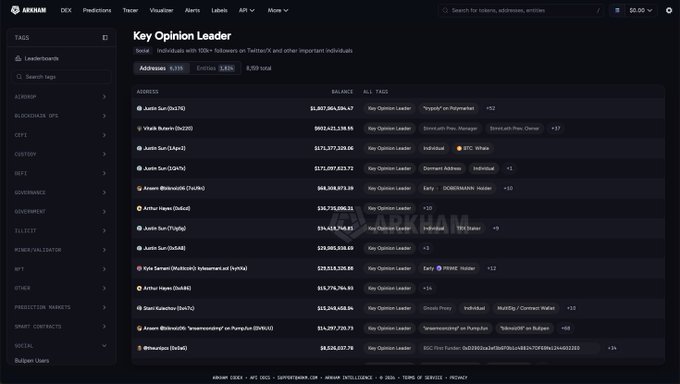This screenshot has width=680, height=384.
Task: Select the Addresses tab
Action: point(161,68)
